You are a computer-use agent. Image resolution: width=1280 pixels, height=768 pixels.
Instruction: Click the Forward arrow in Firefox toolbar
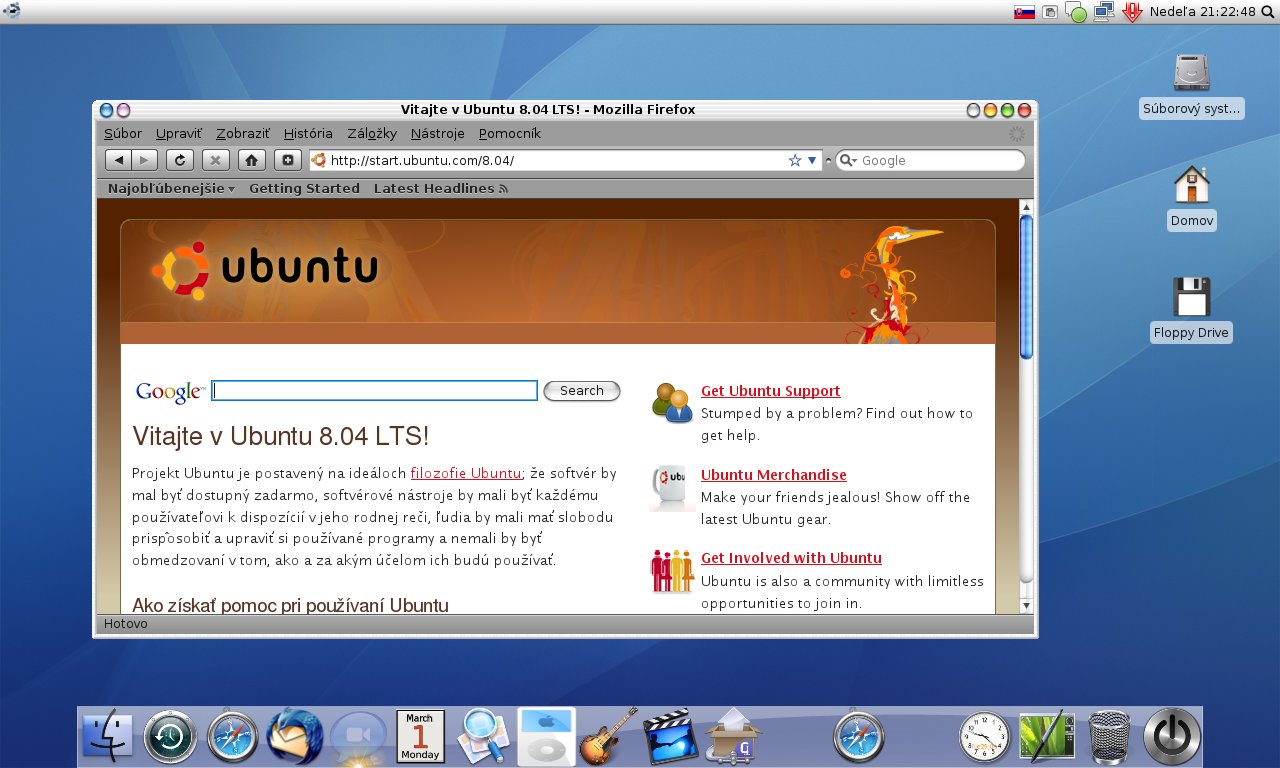[x=146, y=160]
